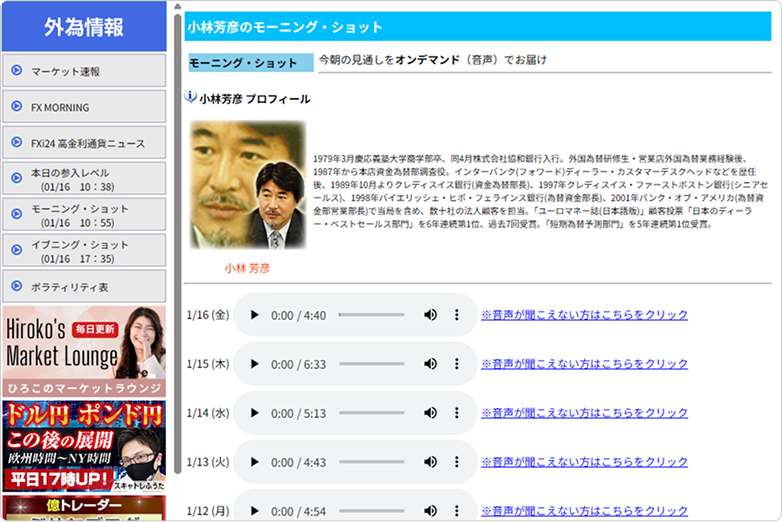
Task: Play the 1/15 (木) audio recording
Action: [x=254, y=364]
